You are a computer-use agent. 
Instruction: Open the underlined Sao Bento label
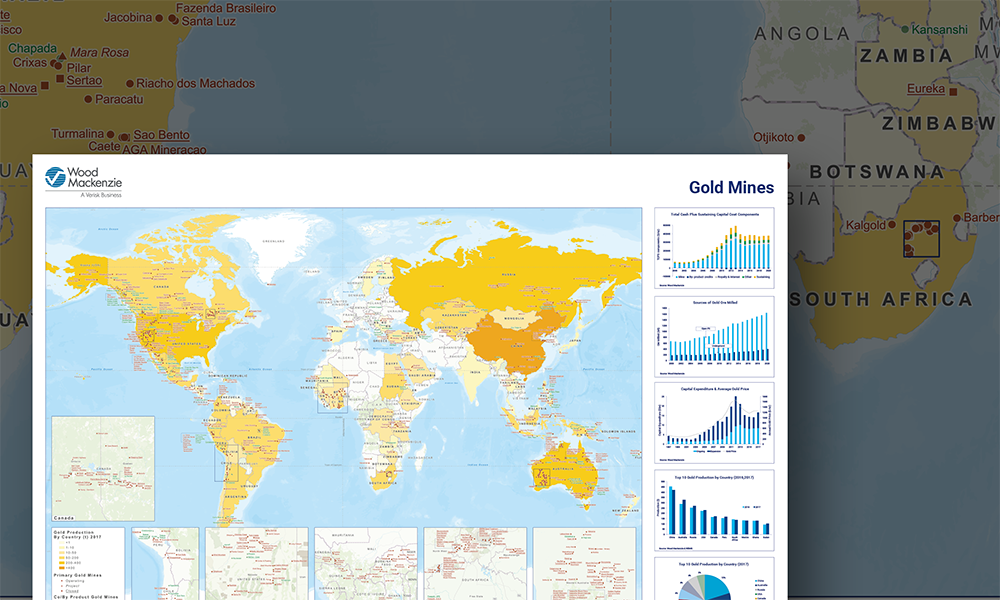pyautogui.click(x=161, y=134)
